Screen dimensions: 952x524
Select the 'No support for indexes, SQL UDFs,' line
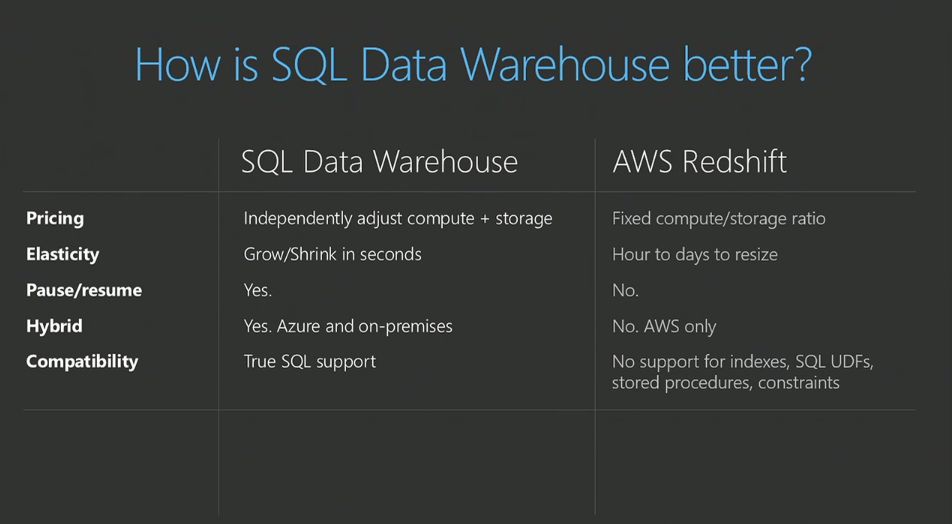[x=749, y=361]
